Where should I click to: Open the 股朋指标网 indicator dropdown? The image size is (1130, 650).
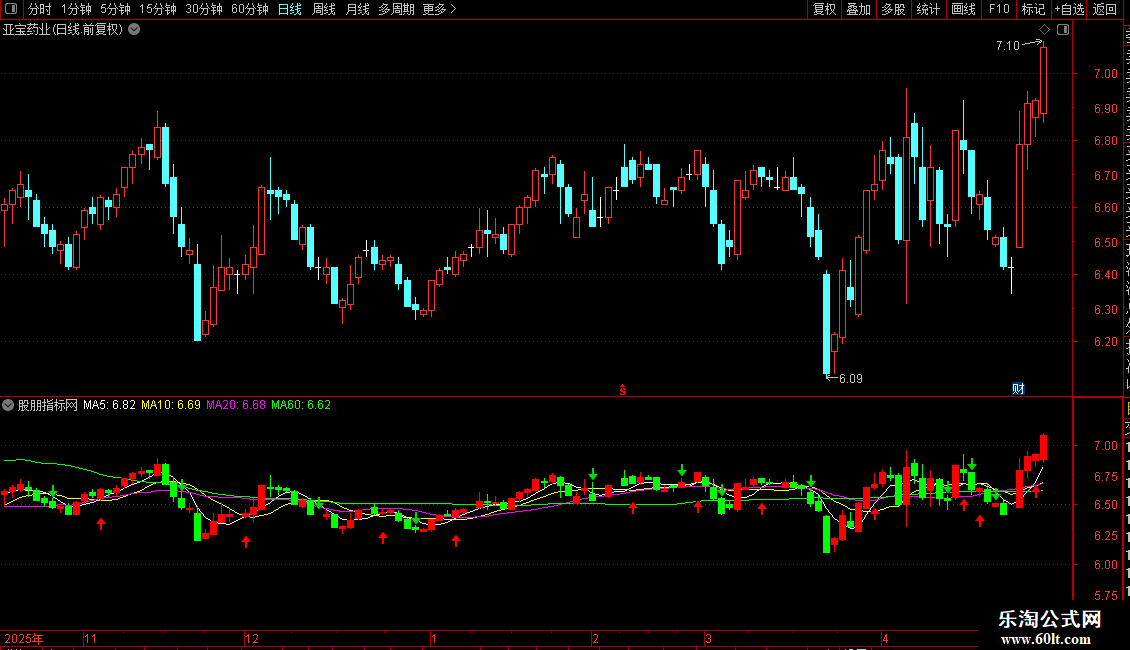[8, 405]
